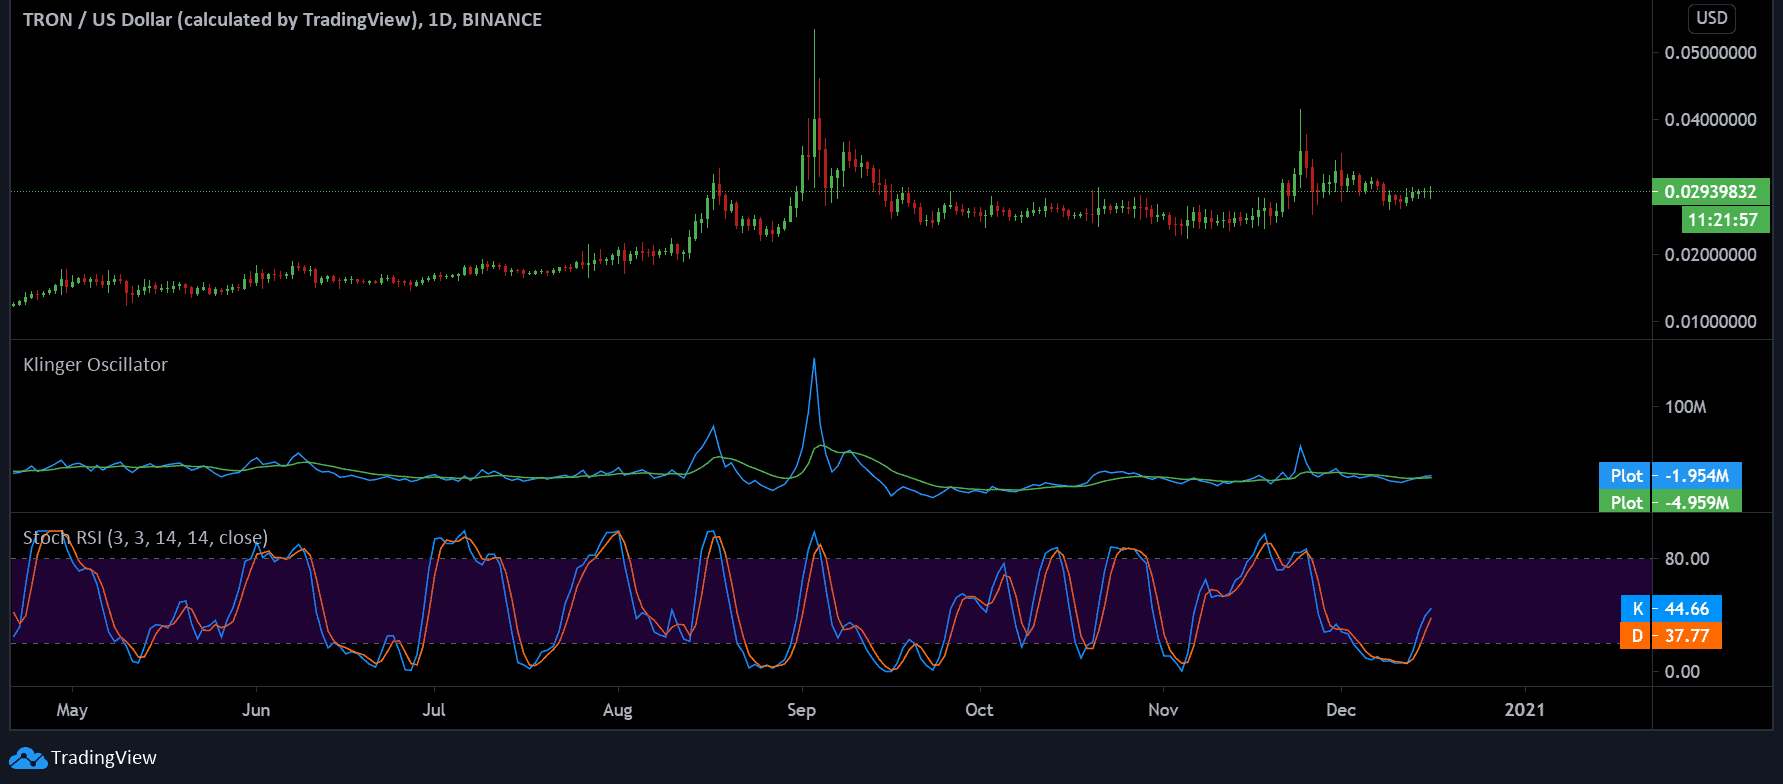Click the D value label 37.77
The image size is (1783, 784).
1671,636
